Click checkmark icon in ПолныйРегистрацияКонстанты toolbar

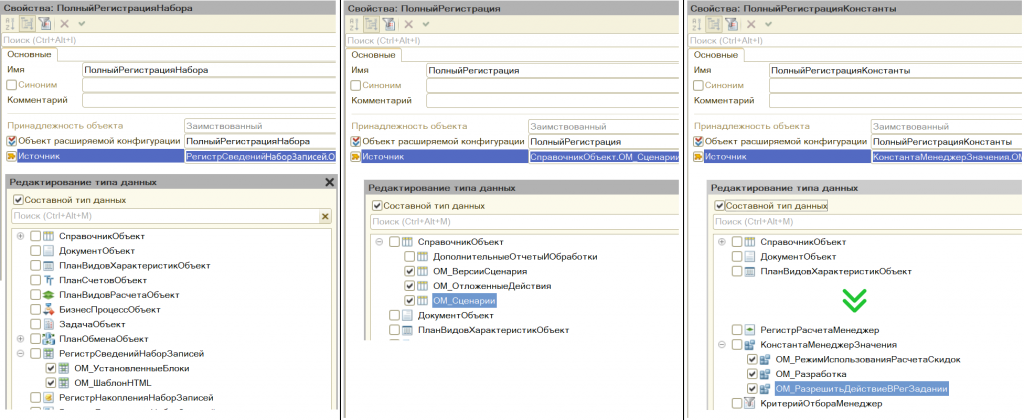coord(769,24)
